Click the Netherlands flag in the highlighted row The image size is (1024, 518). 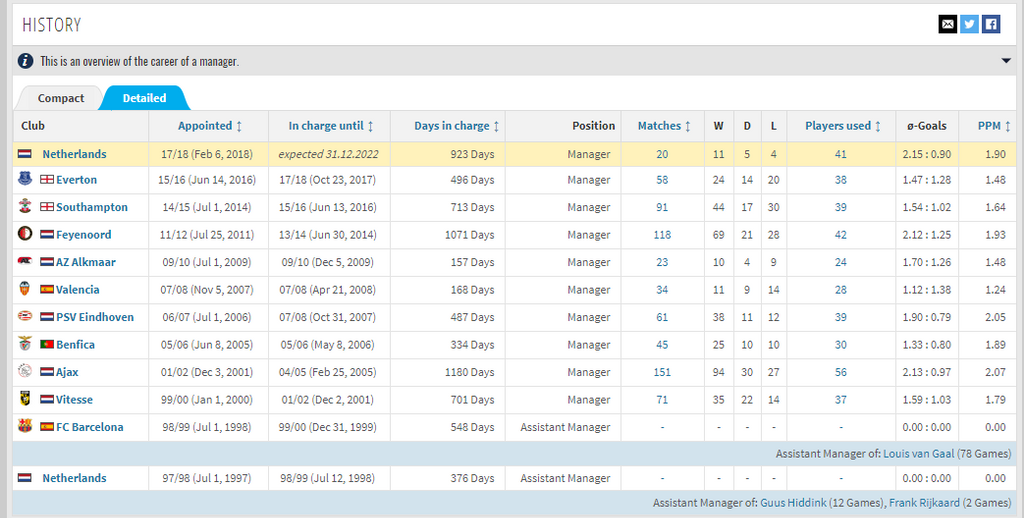tap(25, 154)
